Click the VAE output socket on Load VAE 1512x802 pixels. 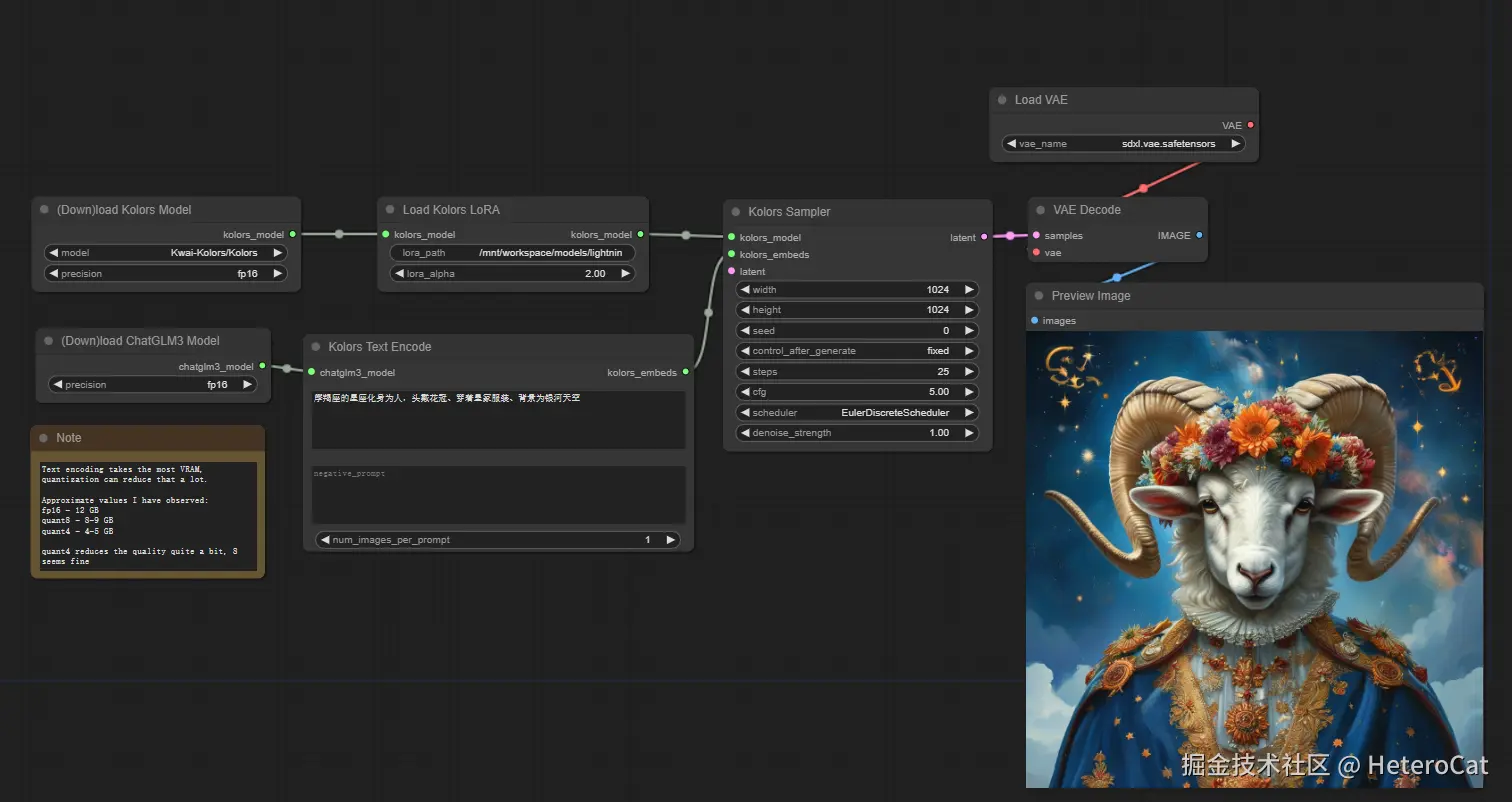[1250, 126]
